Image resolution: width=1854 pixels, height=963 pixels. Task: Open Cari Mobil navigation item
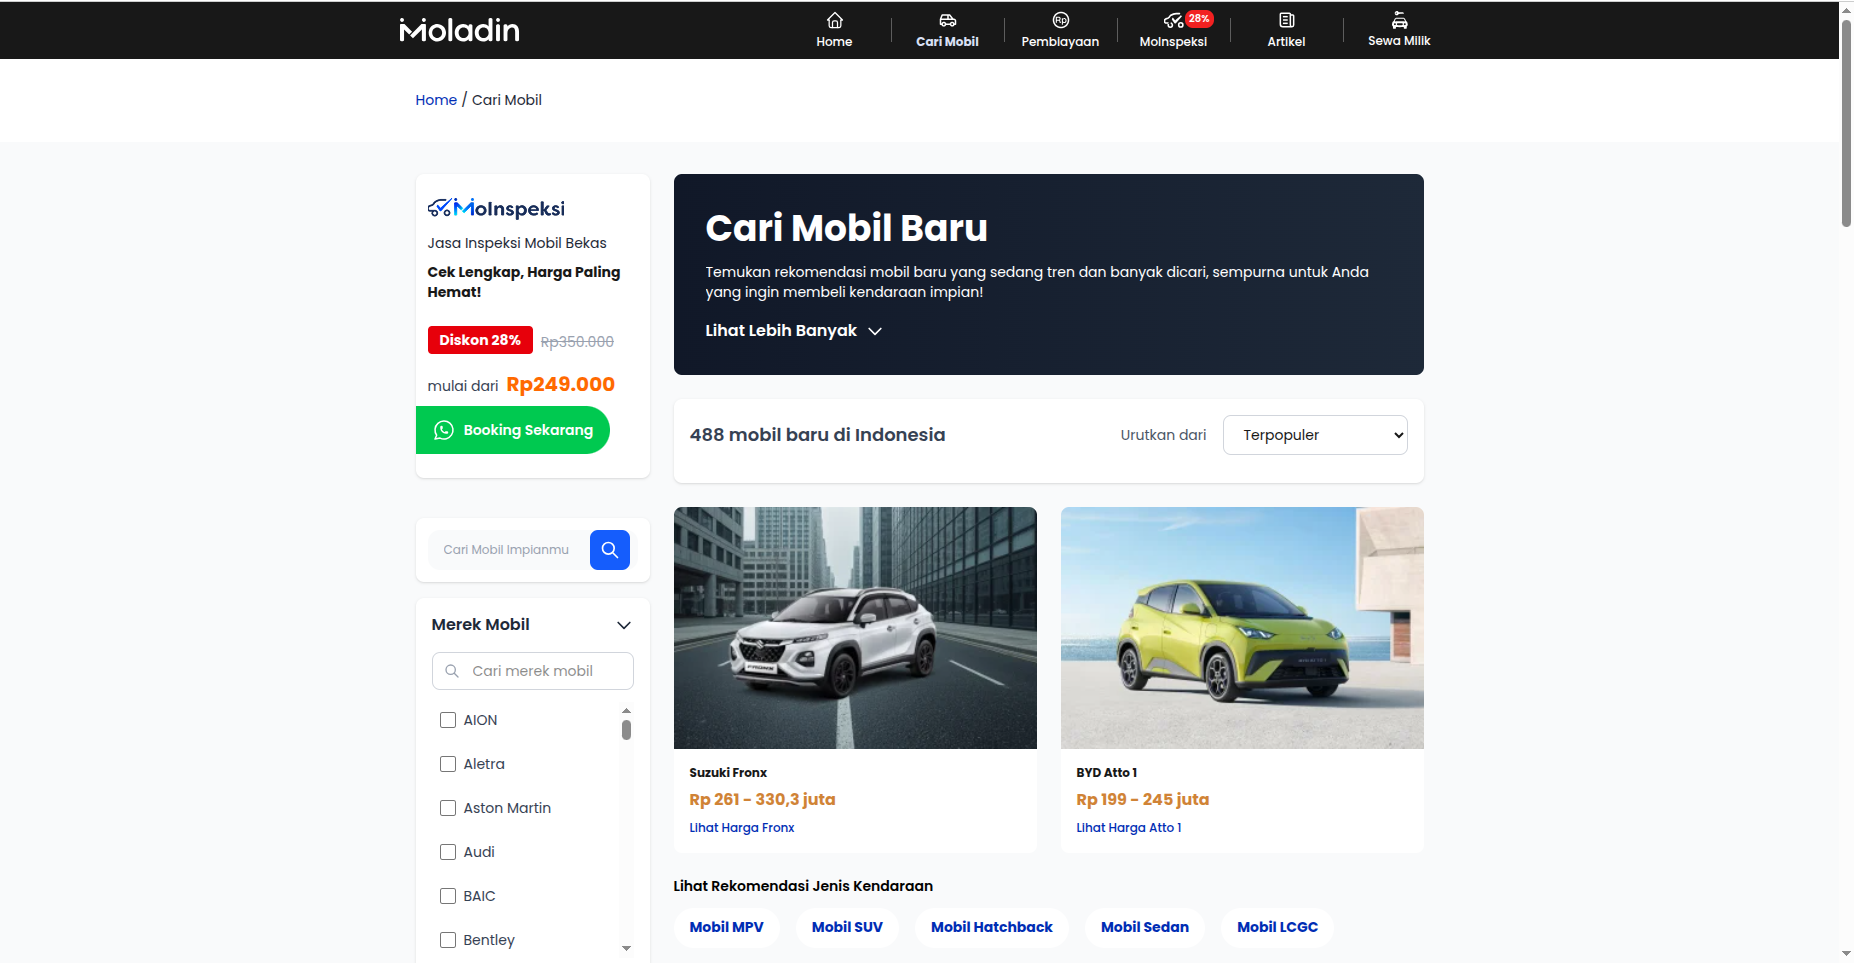947,30
